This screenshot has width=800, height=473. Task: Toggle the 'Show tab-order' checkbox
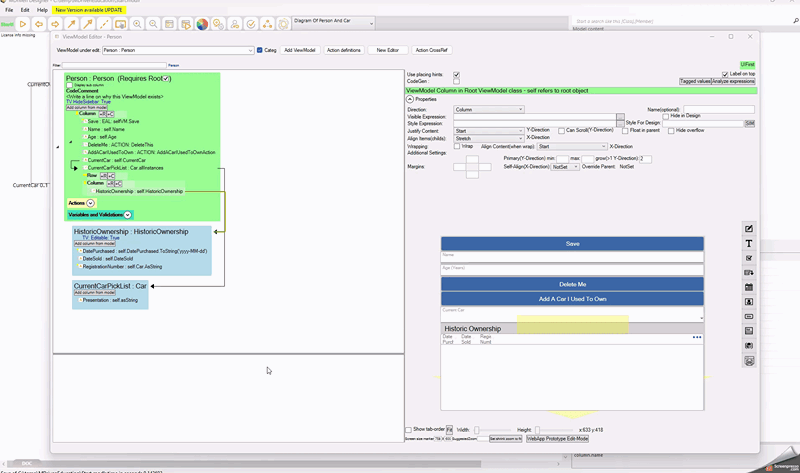click(408, 430)
